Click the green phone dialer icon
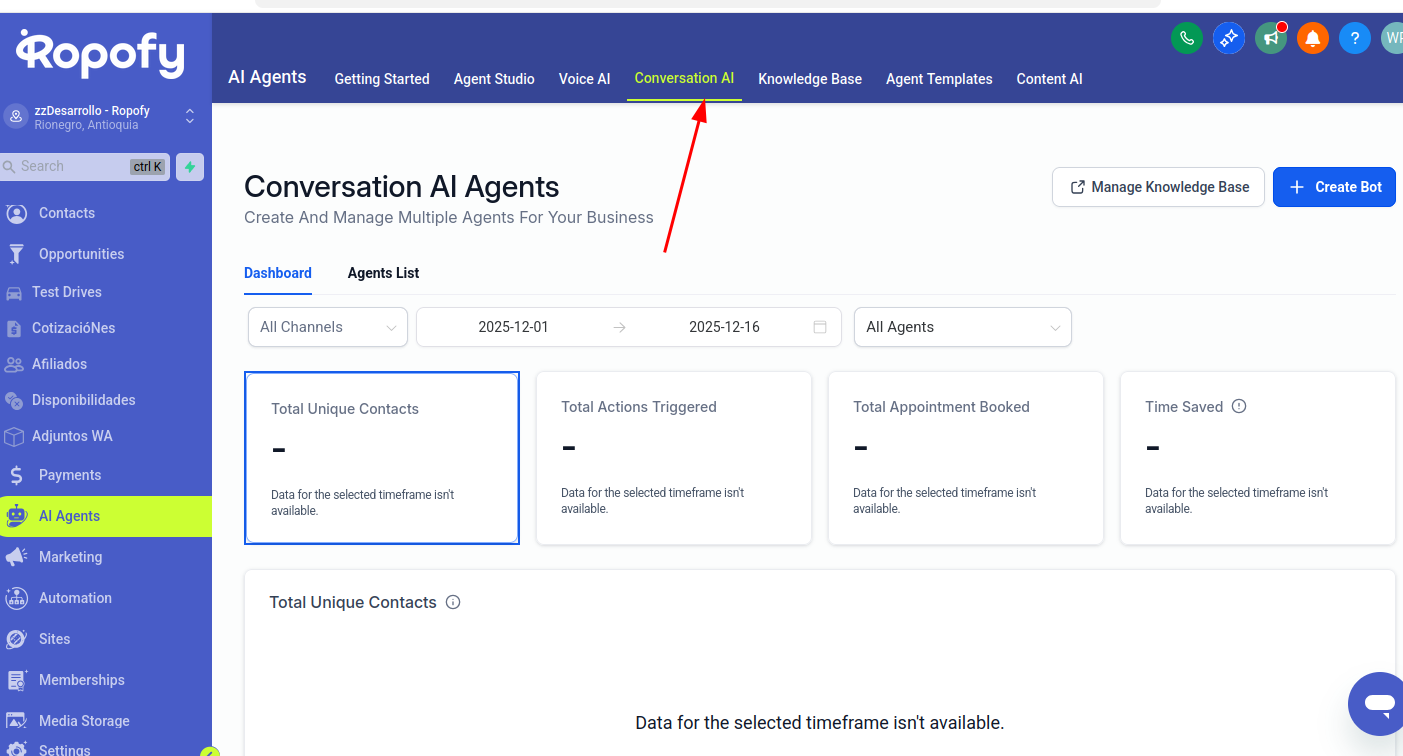Screen dimensions: 1403x756 coord(1186,39)
